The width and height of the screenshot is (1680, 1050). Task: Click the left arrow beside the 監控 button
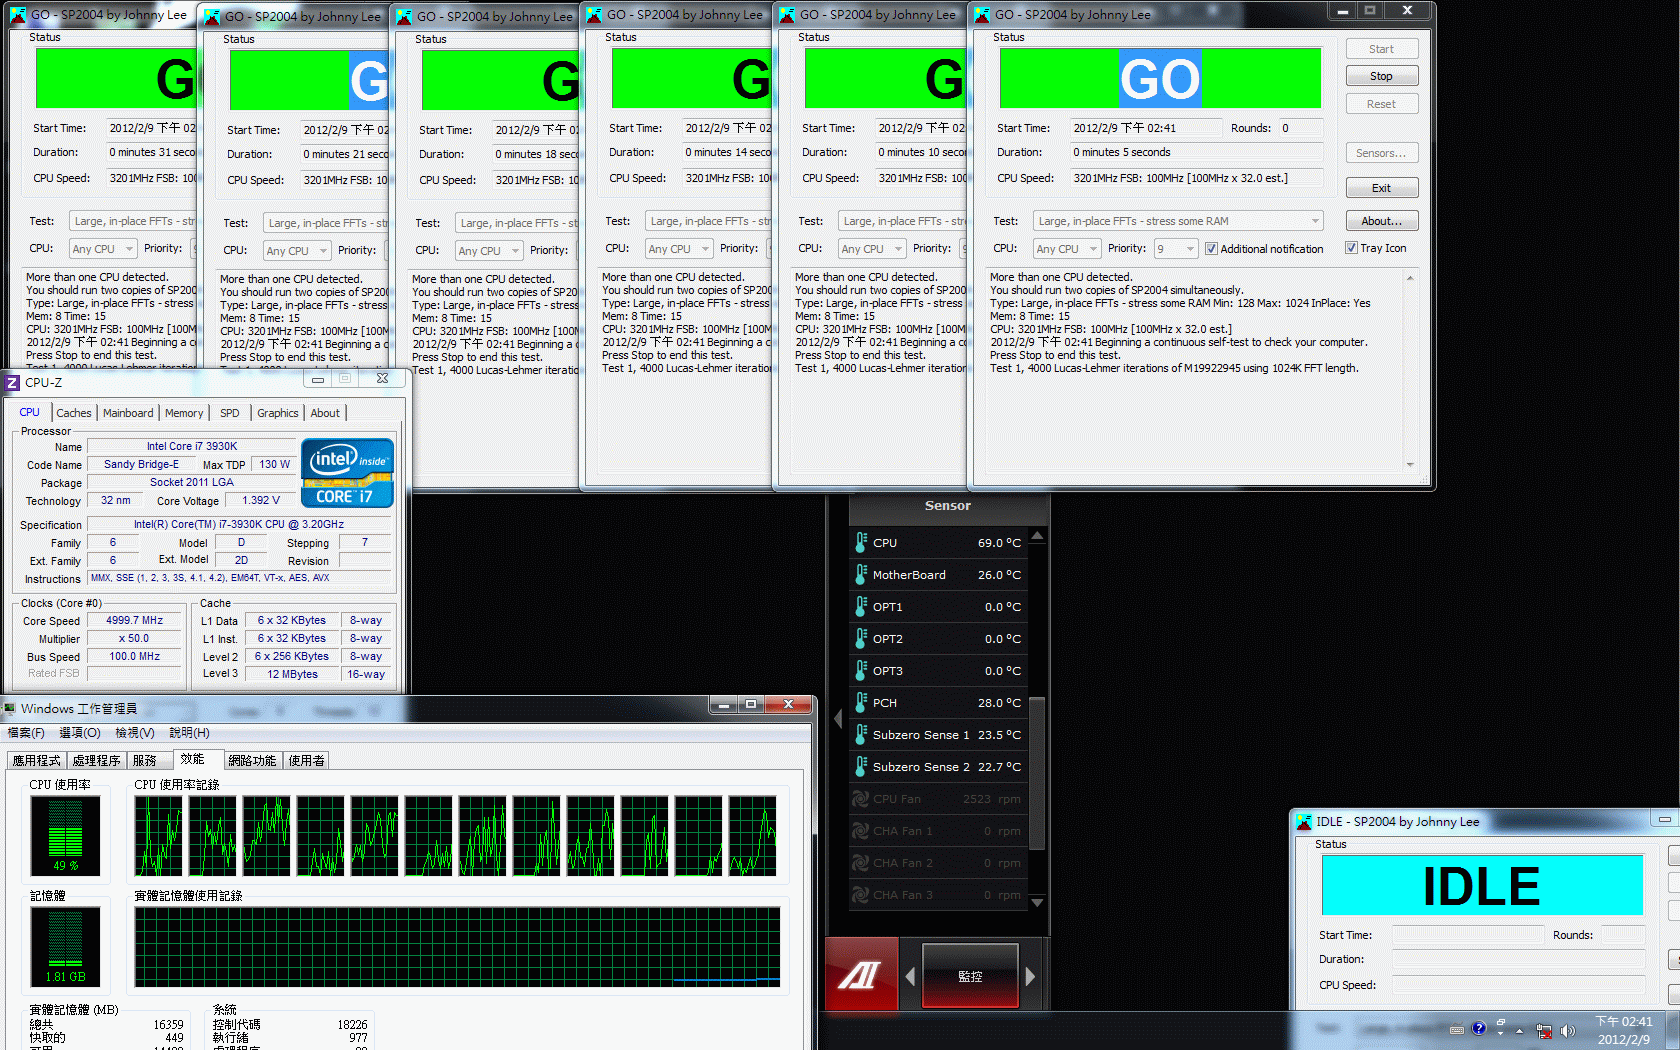[910, 976]
